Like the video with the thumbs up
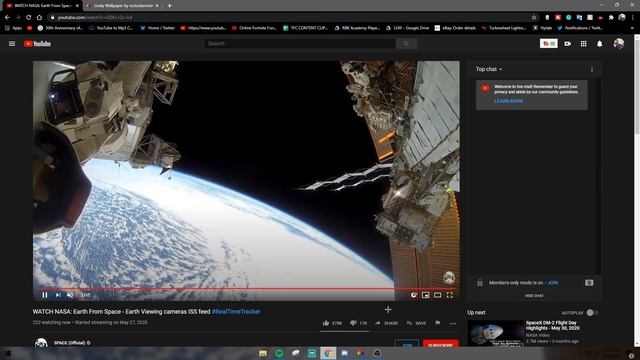Screen dimensions: 640x360 click(332, 323)
